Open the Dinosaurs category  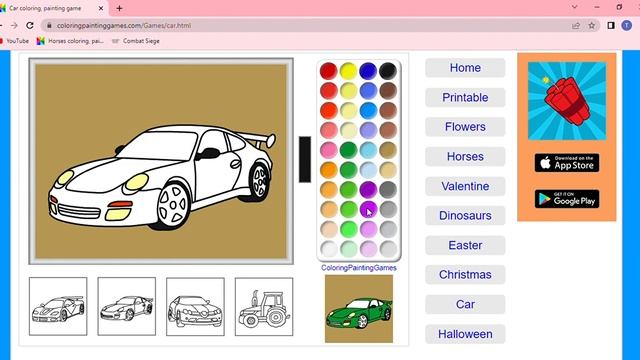coord(465,216)
